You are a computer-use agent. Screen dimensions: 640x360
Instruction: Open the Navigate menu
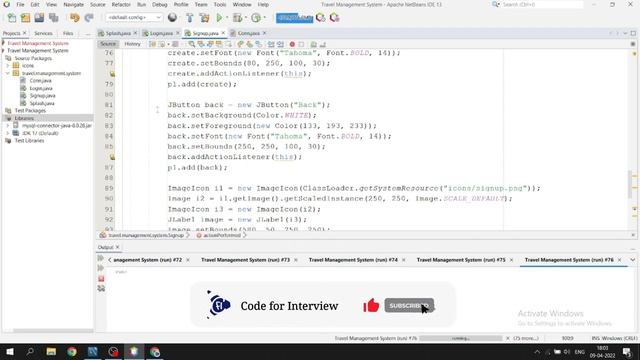pos(73,4)
